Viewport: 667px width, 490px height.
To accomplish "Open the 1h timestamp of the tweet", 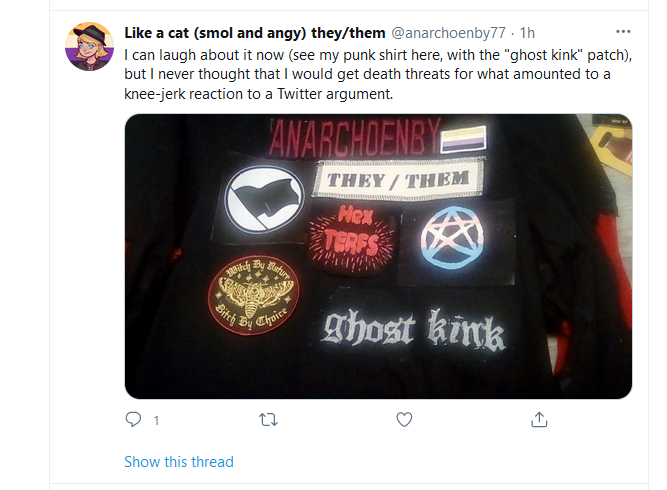I will pos(527,33).
